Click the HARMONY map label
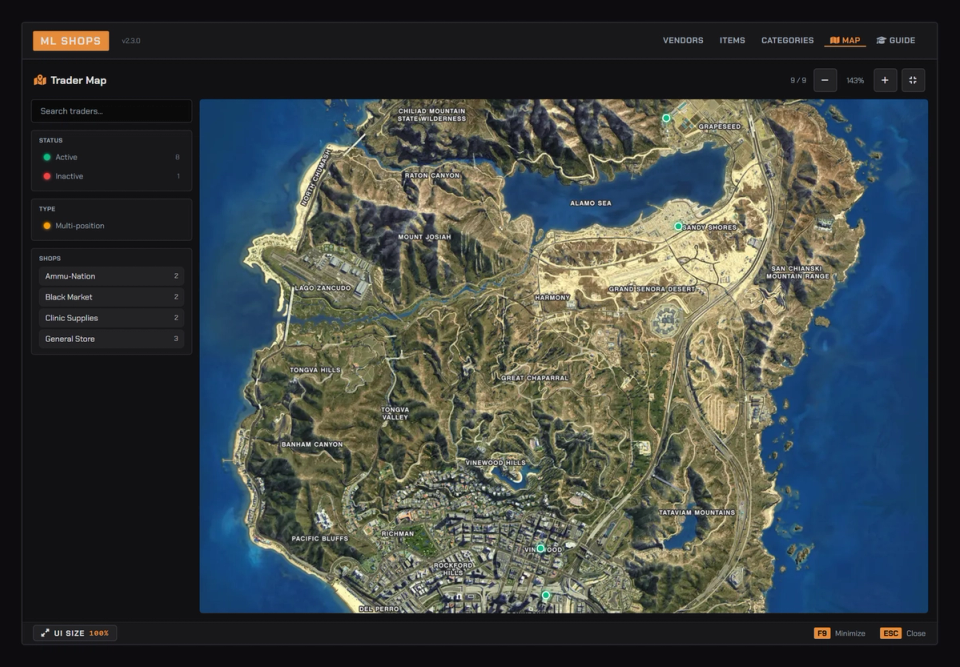The image size is (960, 667). pyautogui.click(x=552, y=298)
